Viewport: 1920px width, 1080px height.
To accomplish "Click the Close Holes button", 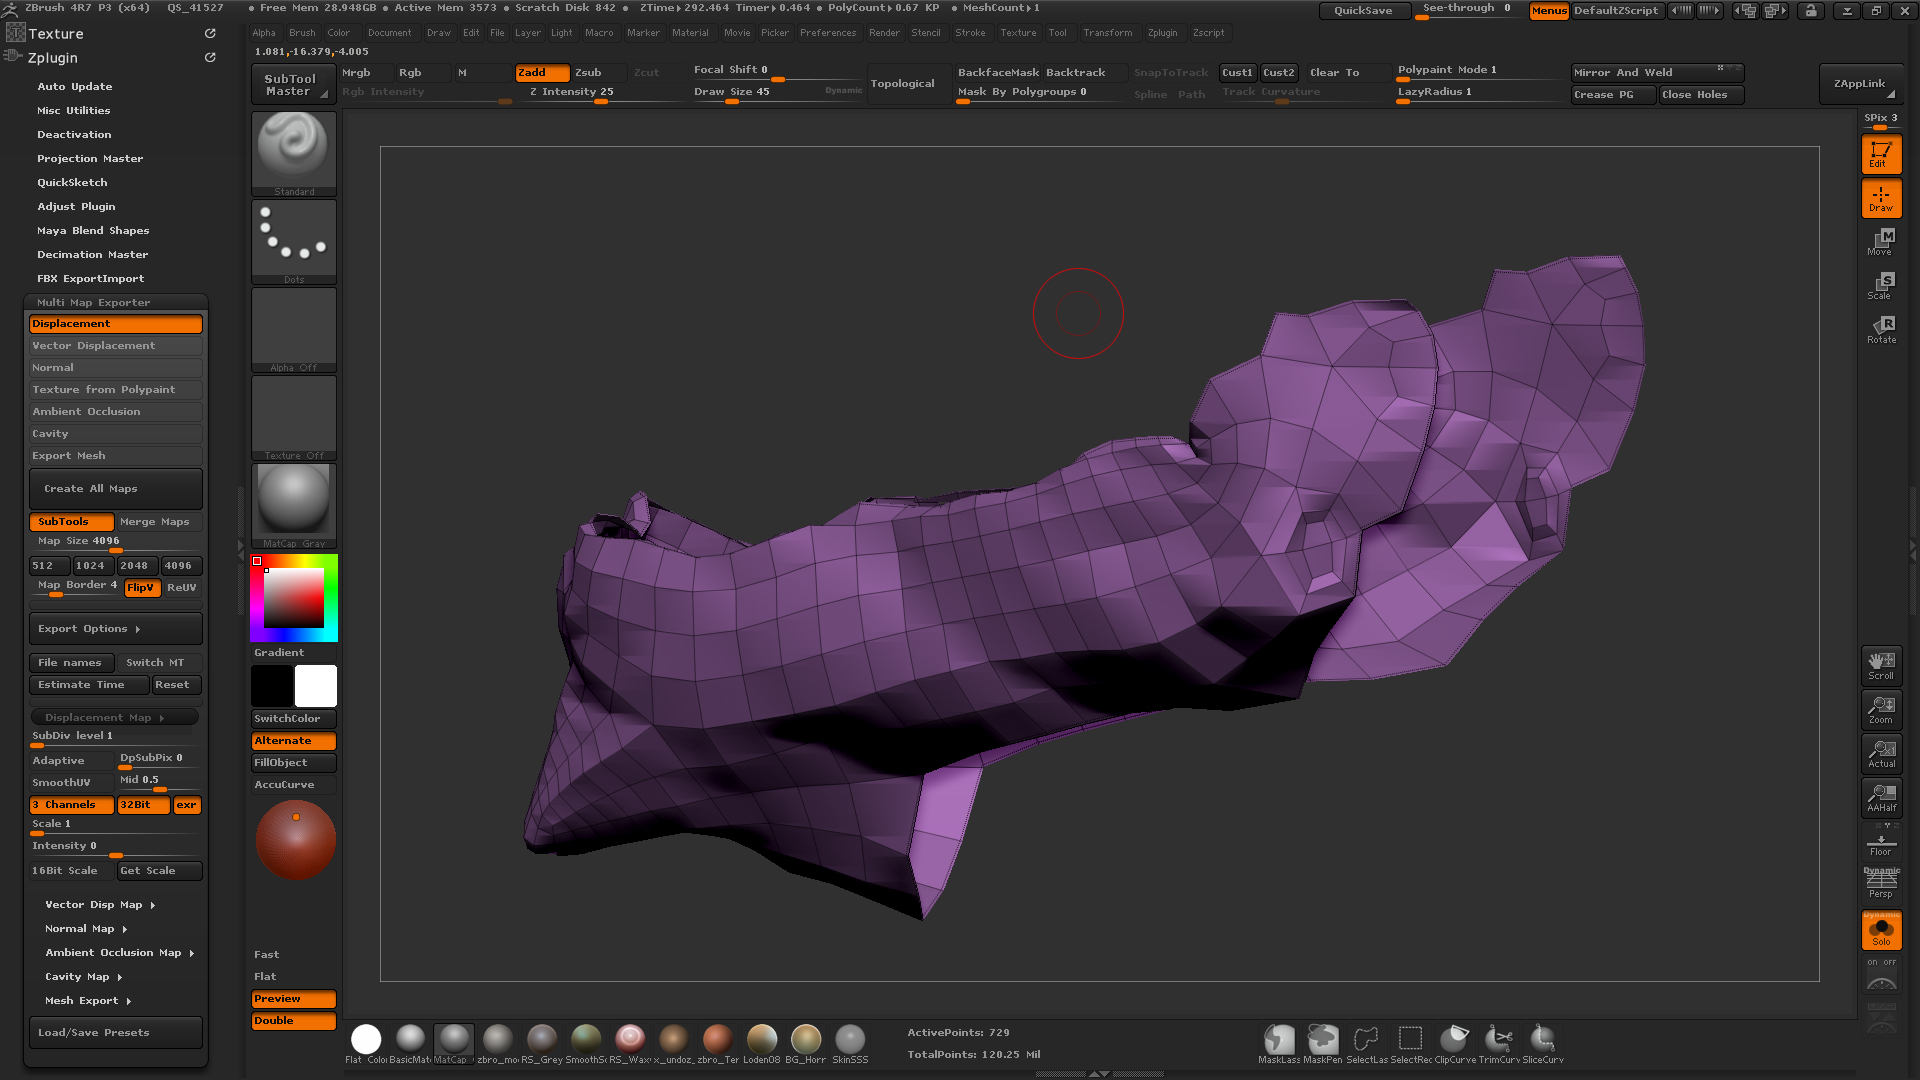I will (1701, 95).
